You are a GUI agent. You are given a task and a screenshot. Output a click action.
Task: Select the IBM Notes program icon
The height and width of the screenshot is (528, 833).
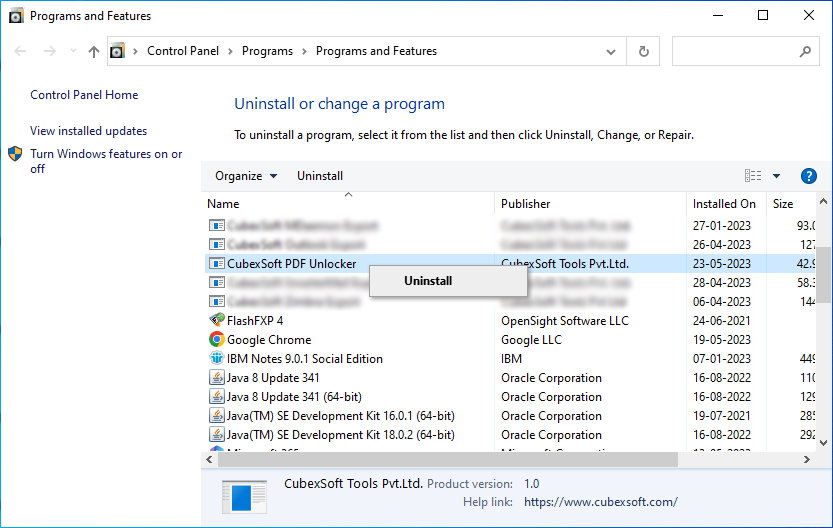coord(216,359)
